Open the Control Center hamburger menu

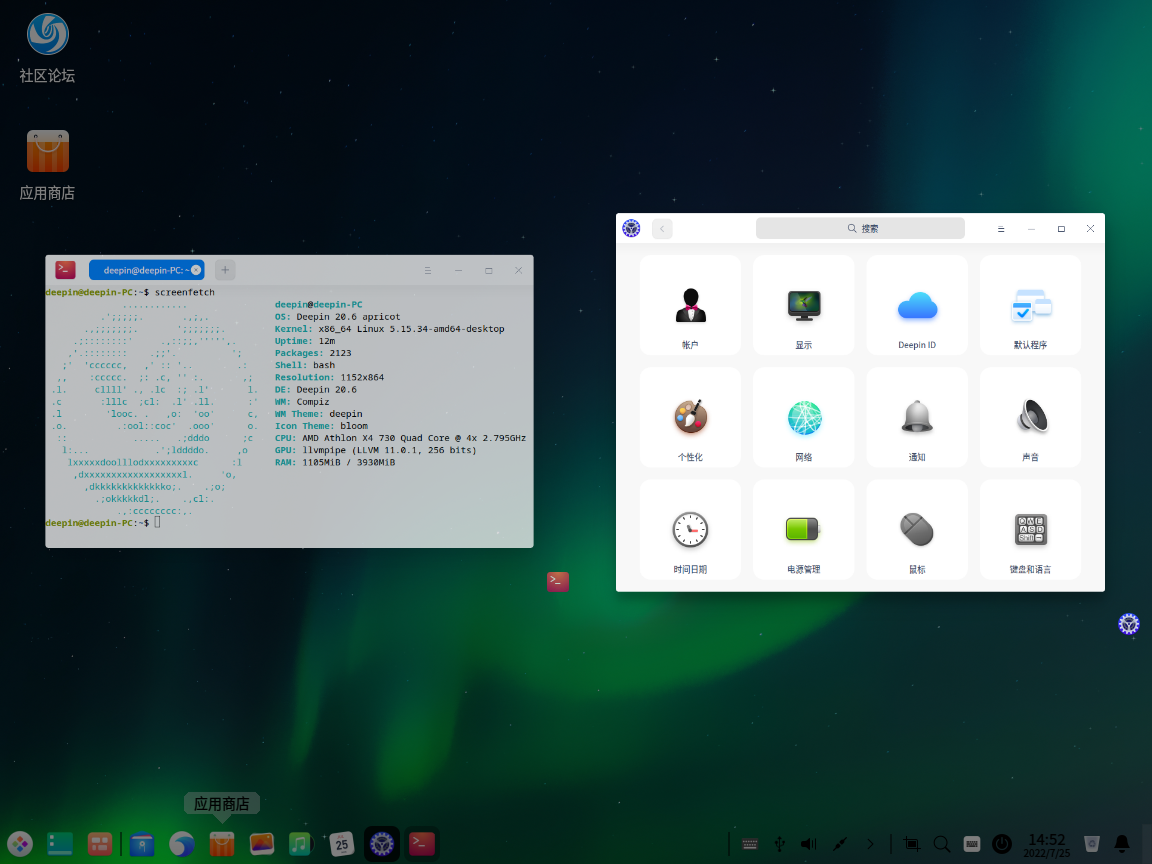[x=1001, y=229]
